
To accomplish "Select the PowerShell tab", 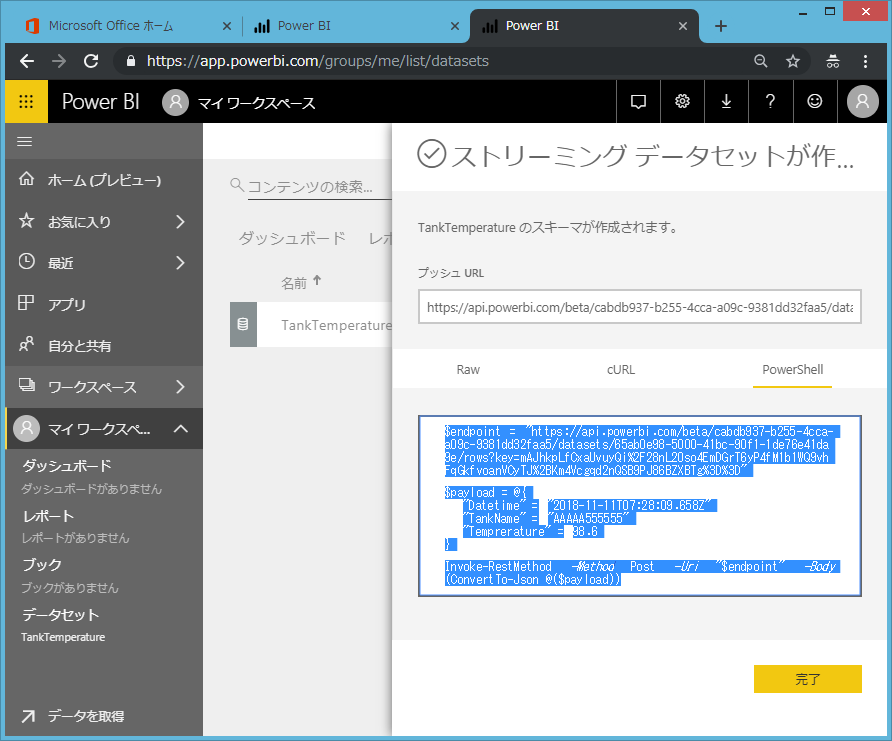I will click(x=792, y=370).
